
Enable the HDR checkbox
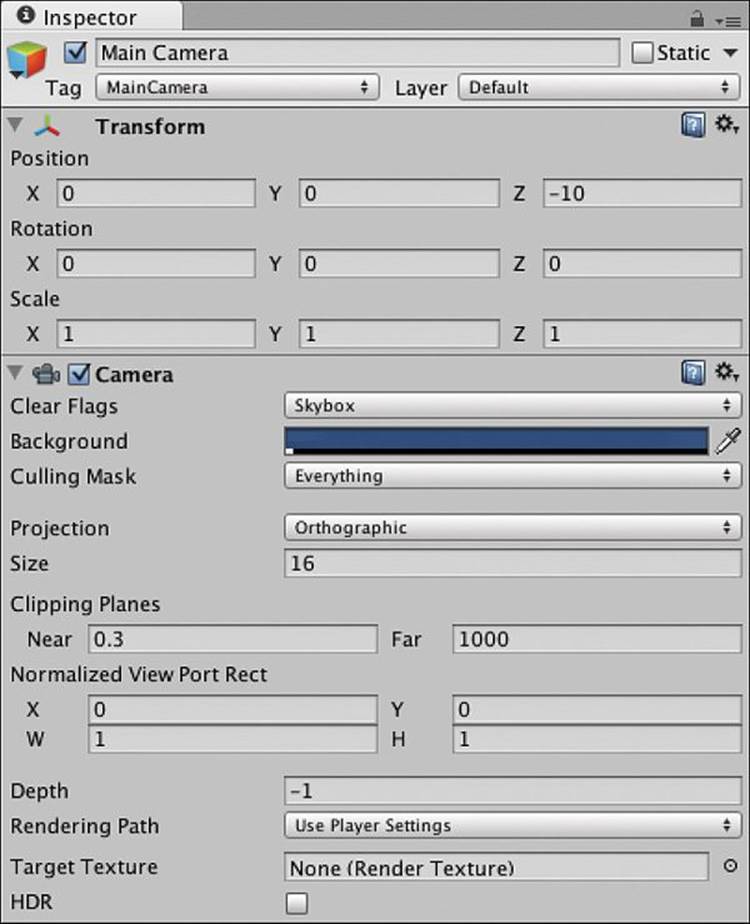pyautogui.click(x=296, y=903)
